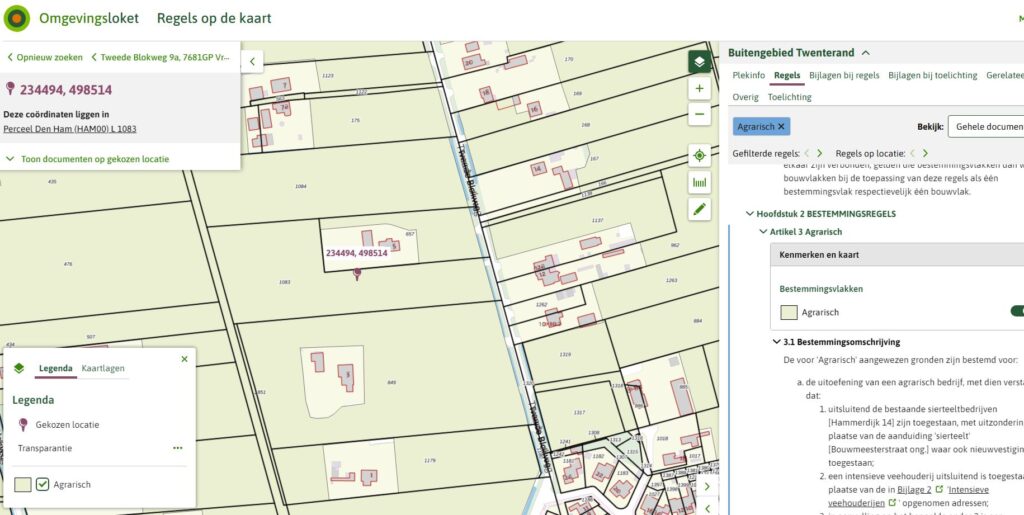This screenshot has width=1024, height=515.
Task: Click the Kenmerken en kaart header
Action: coord(897,255)
